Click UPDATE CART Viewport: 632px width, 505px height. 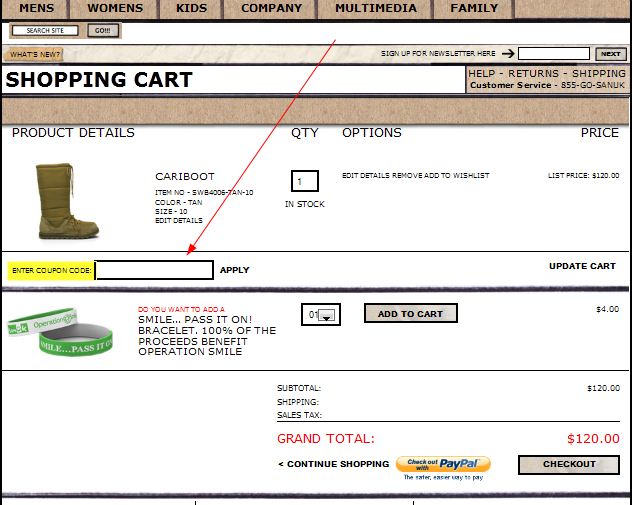582,266
